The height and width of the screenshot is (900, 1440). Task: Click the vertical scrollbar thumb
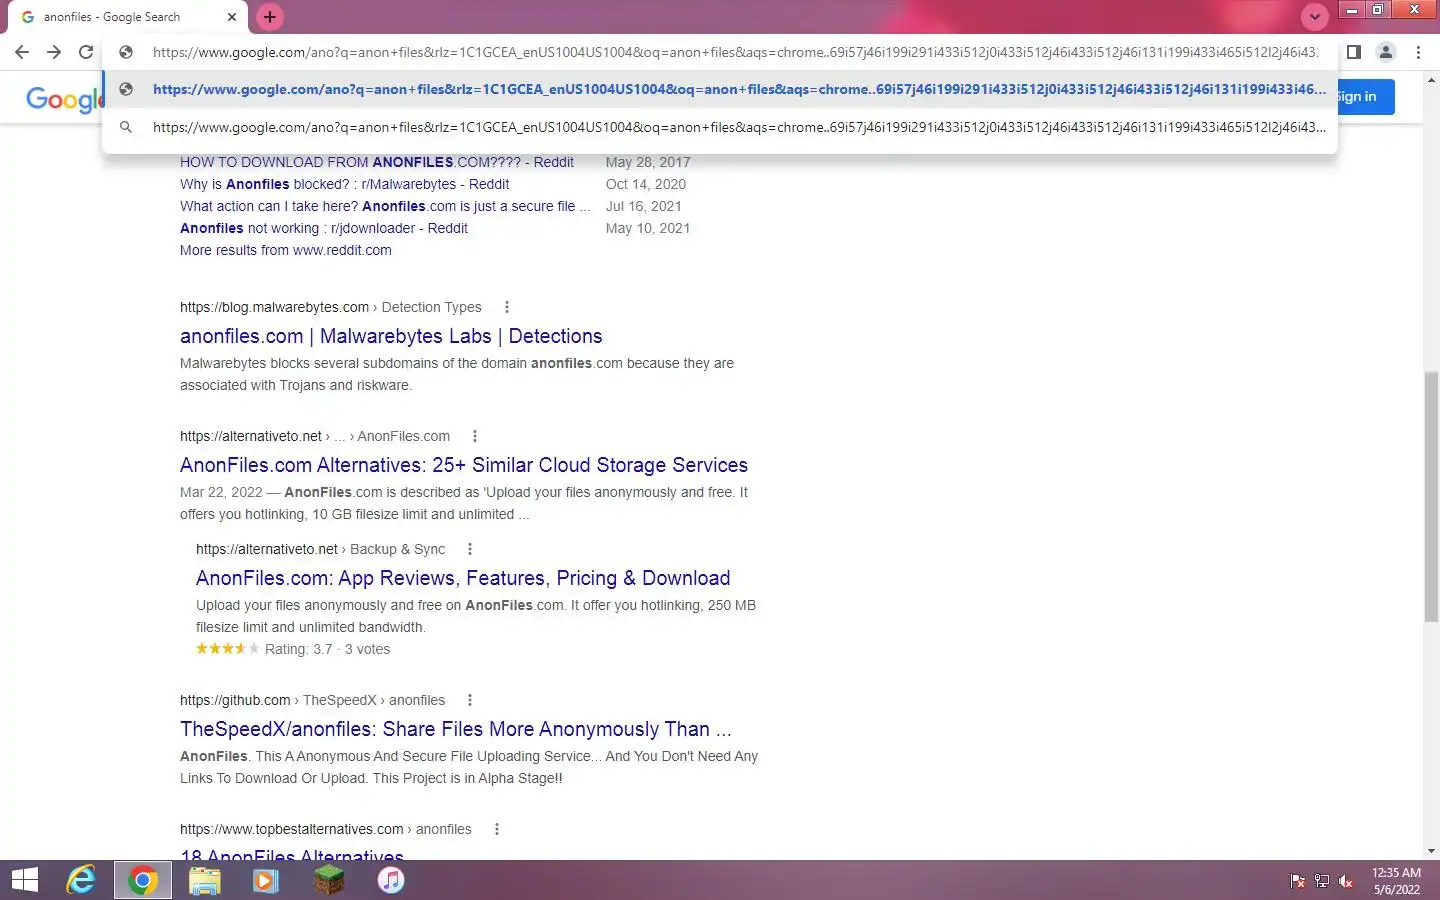pos(1431,497)
